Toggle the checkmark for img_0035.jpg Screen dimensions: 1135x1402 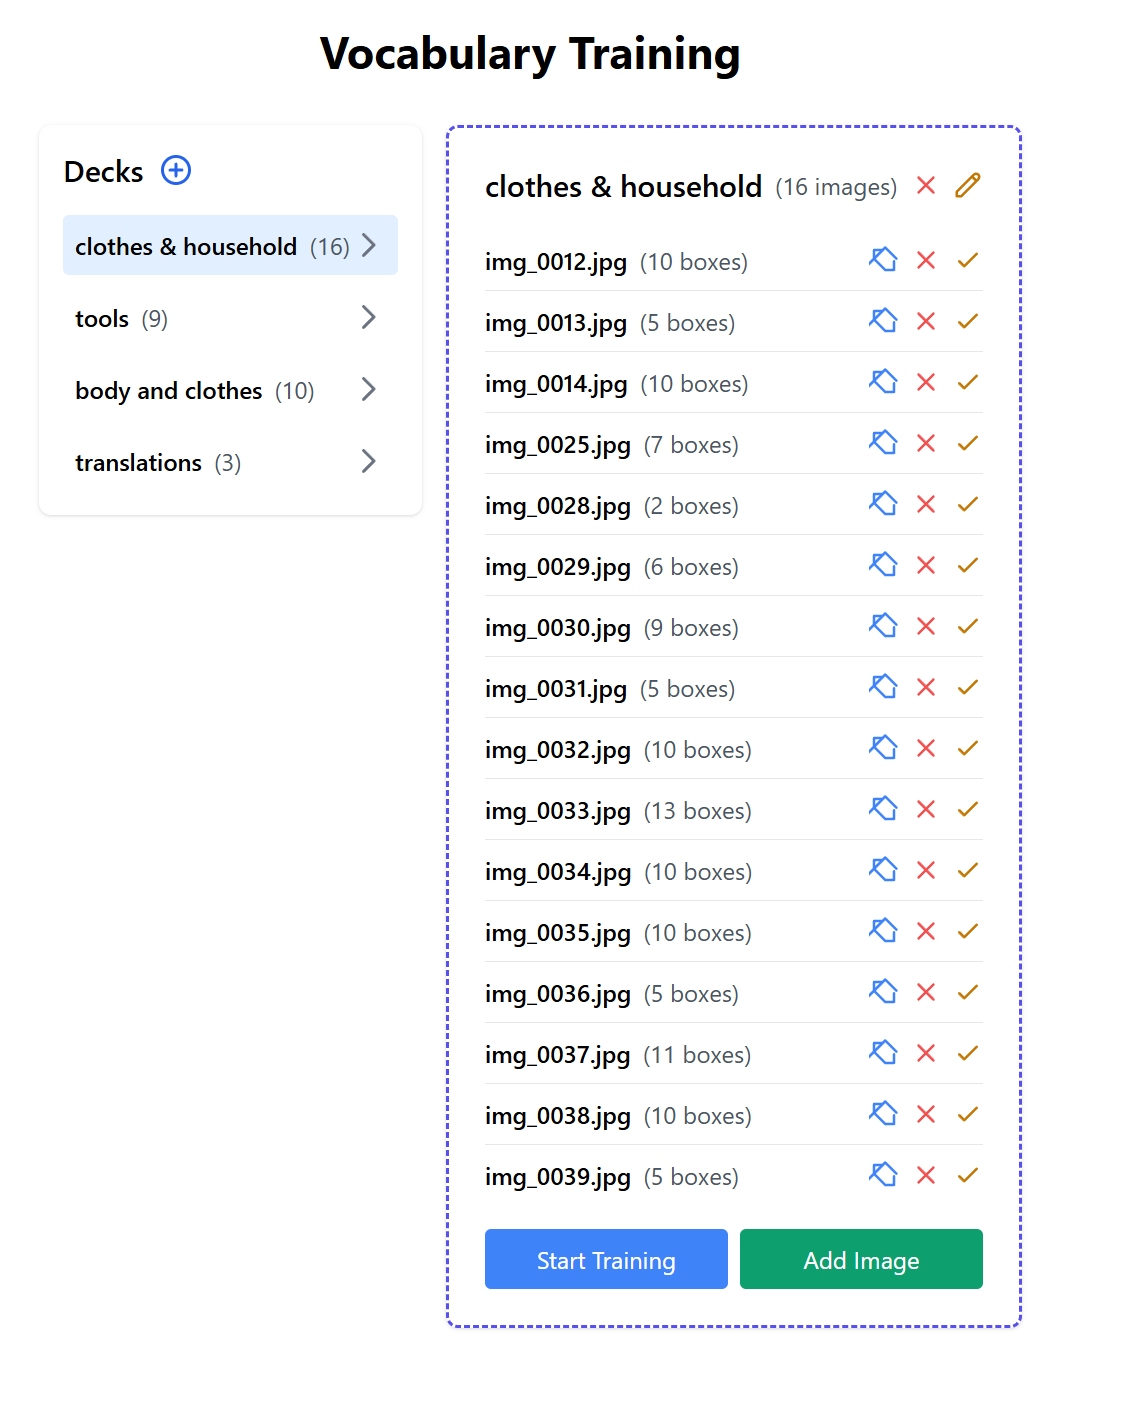(x=967, y=932)
